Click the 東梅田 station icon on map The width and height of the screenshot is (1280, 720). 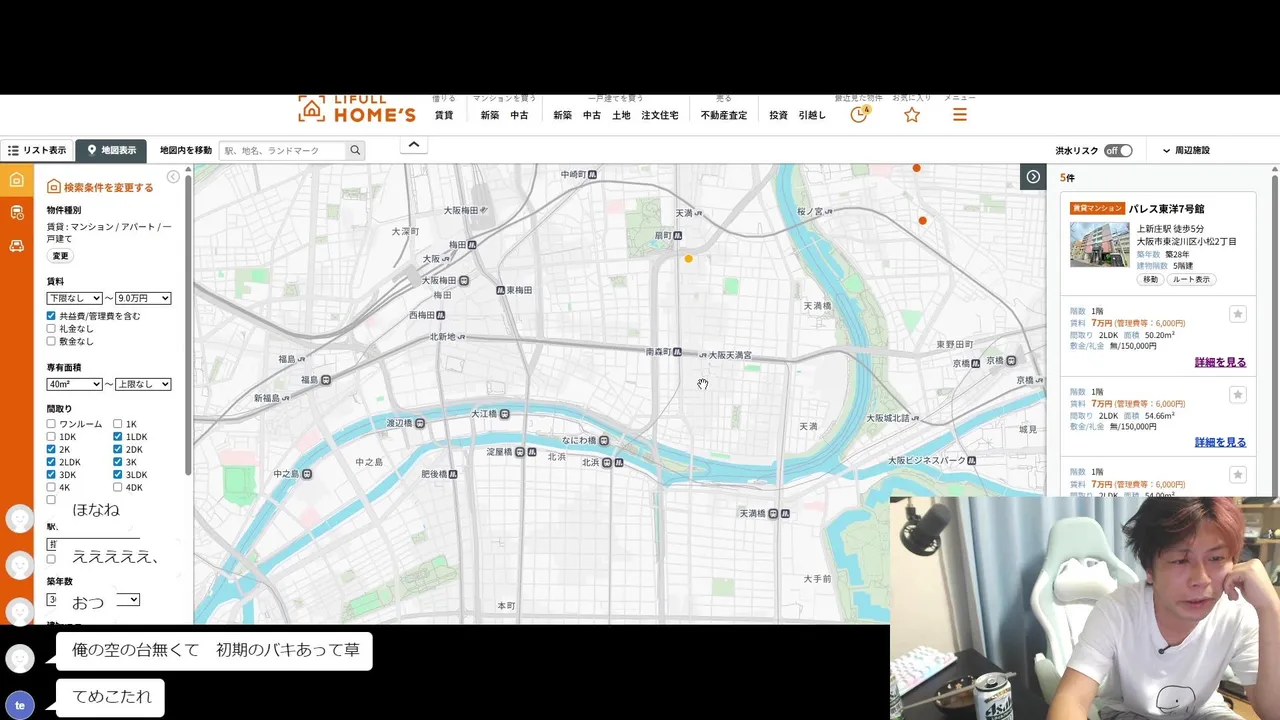tap(500, 290)
